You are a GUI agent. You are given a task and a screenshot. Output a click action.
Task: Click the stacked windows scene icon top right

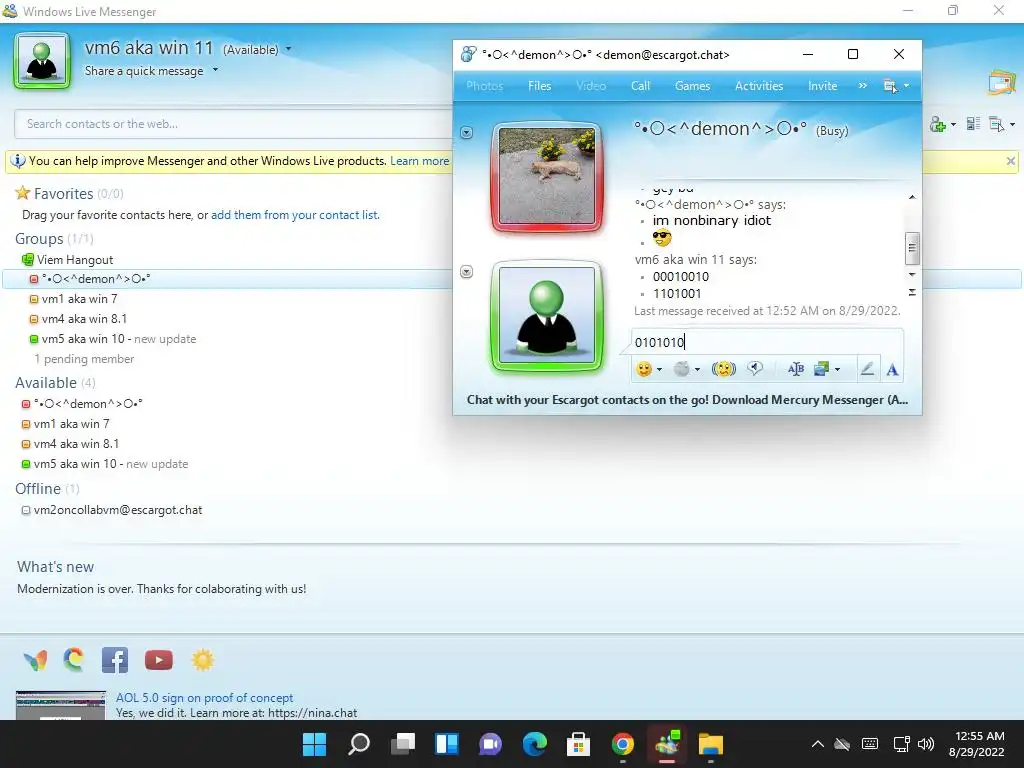pyautogui.click(x=1002, y=83)
